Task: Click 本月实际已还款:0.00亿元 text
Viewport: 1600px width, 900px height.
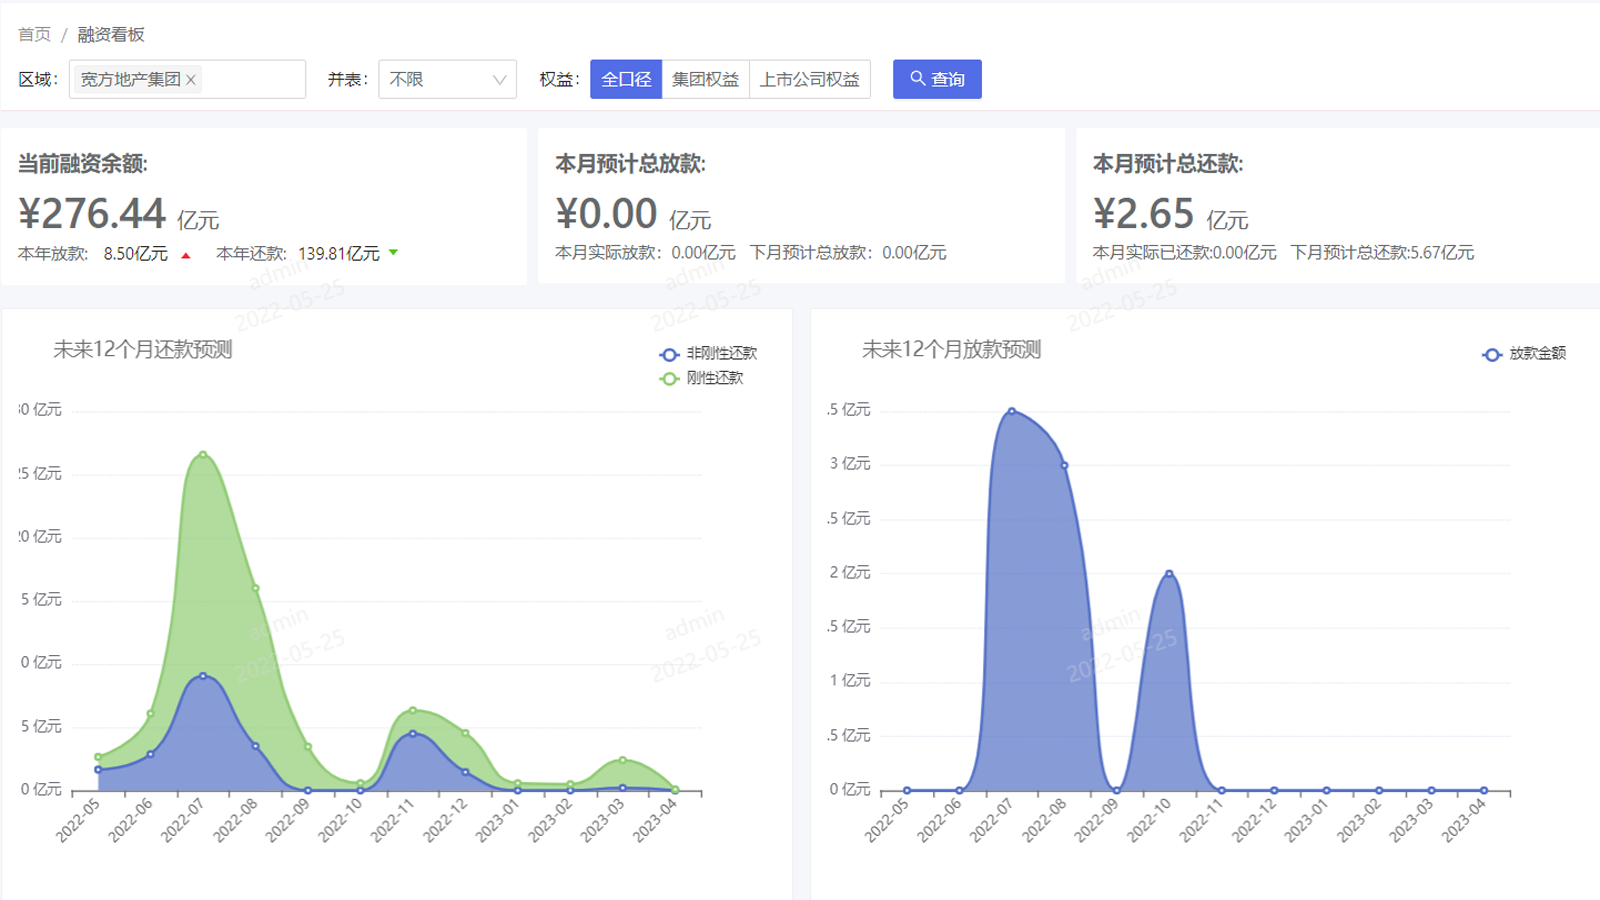Action: (1184, 253)
